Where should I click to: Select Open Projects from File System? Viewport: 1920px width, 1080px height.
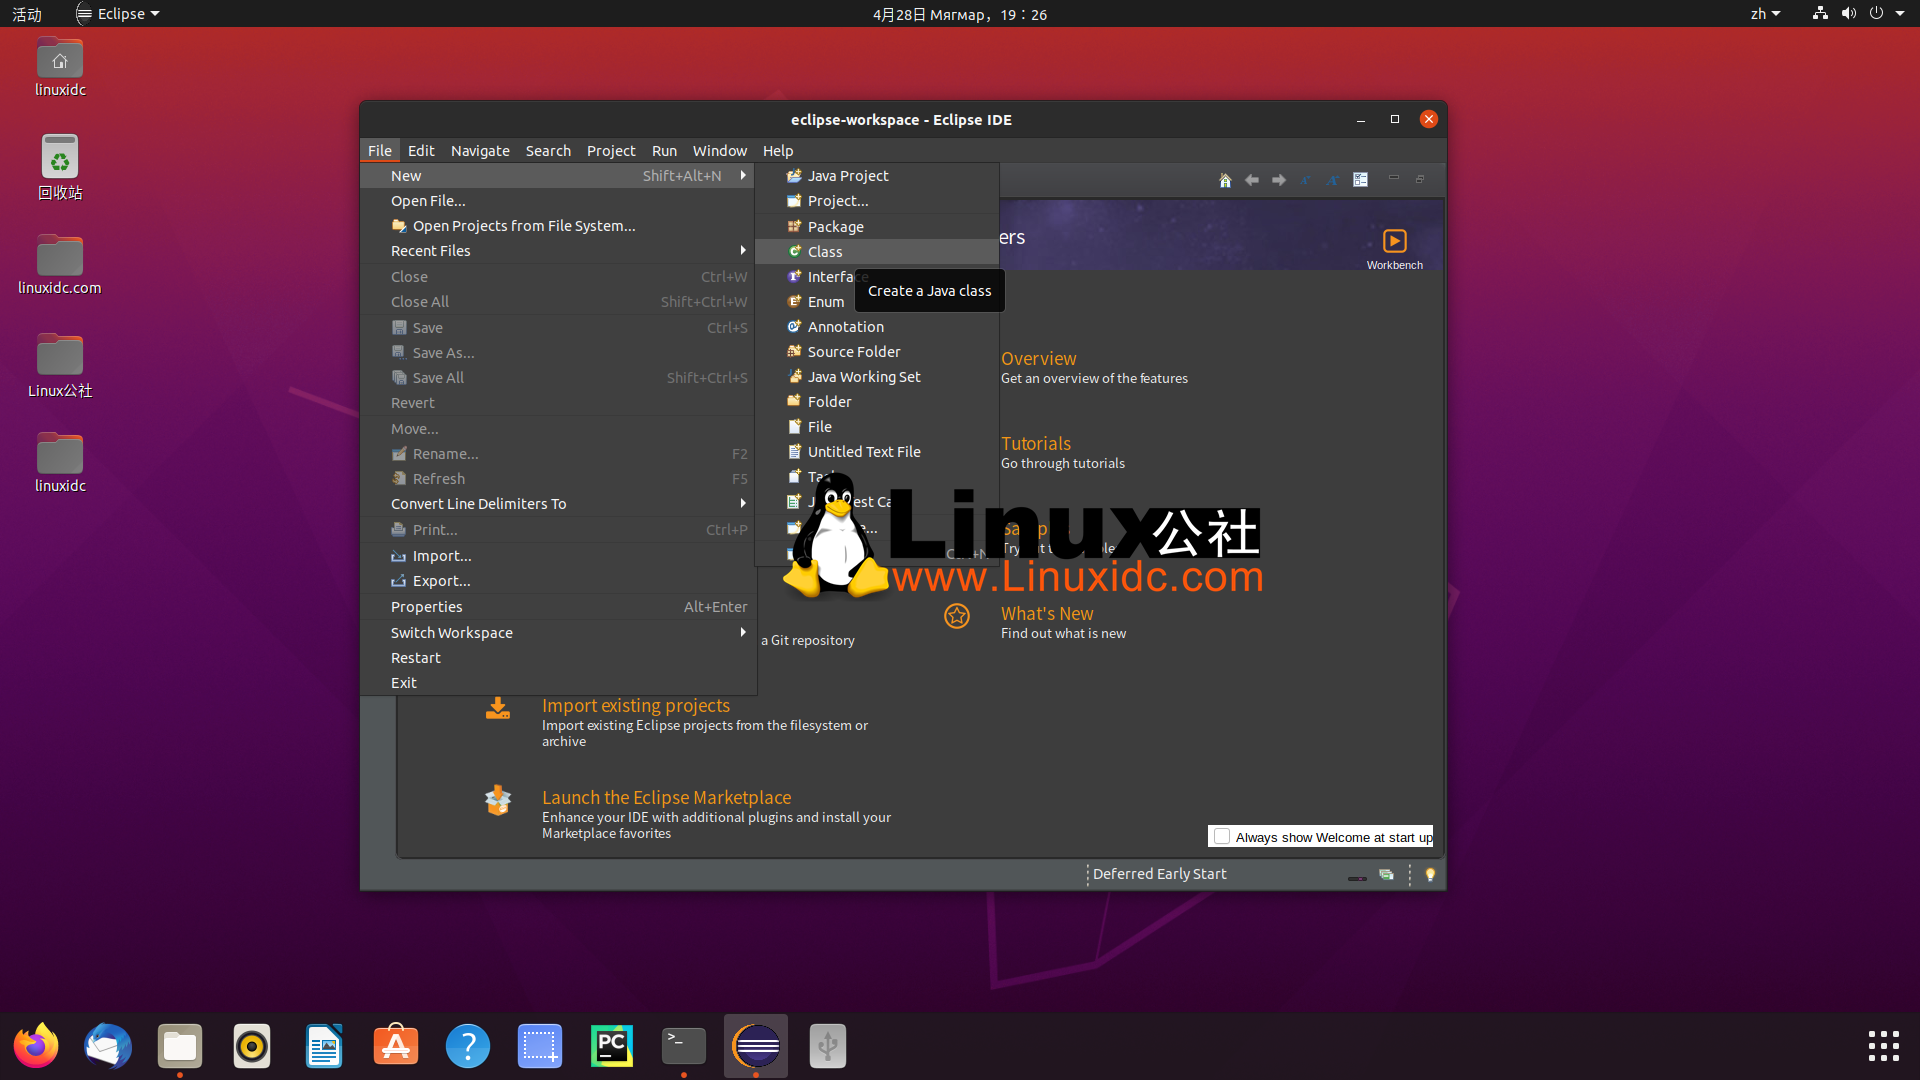coord(558,226)
